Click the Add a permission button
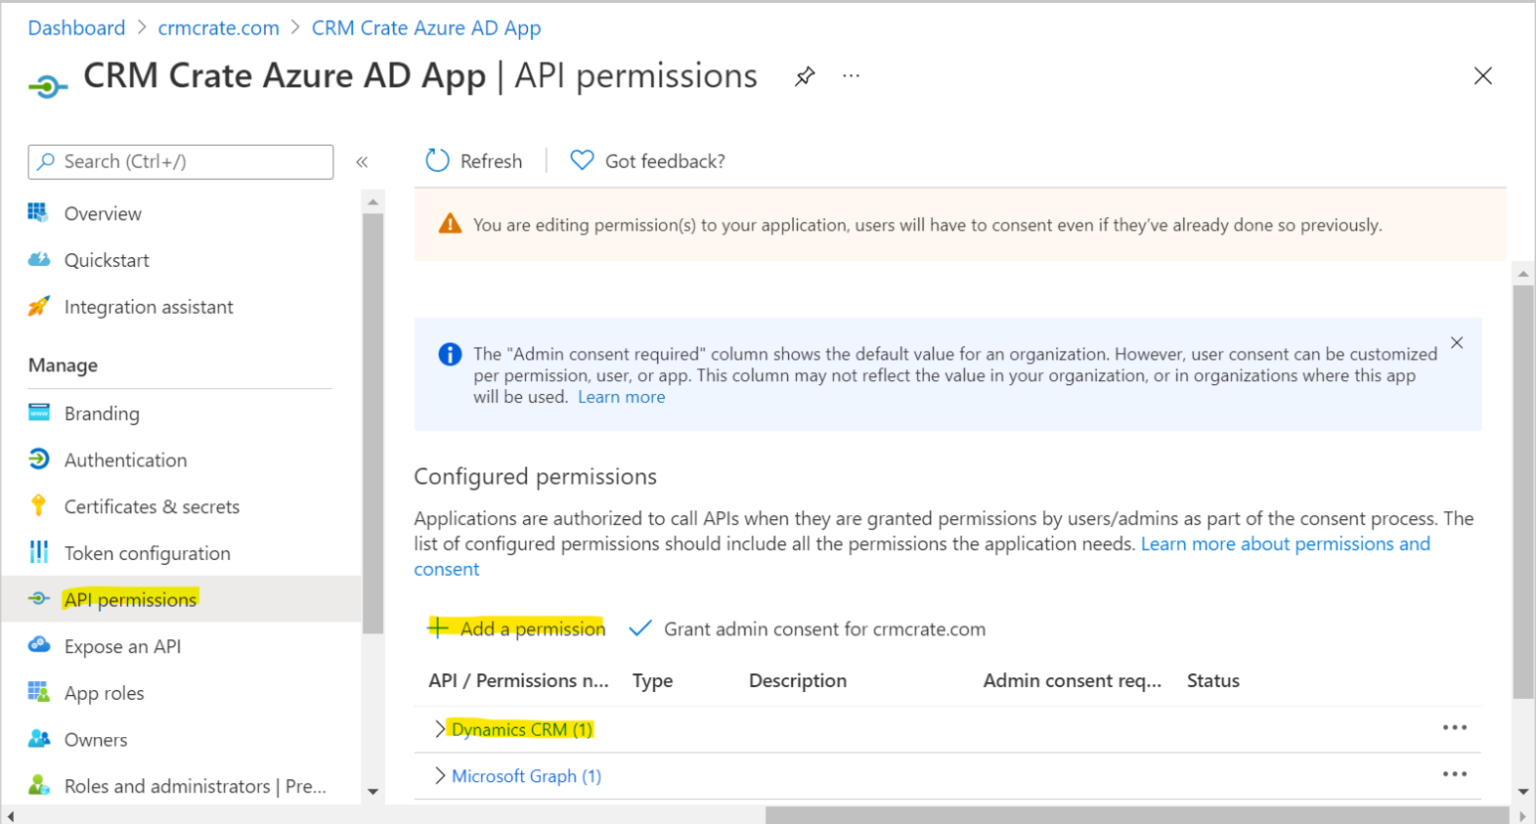 pyautogui.click(x=516, y=628)
